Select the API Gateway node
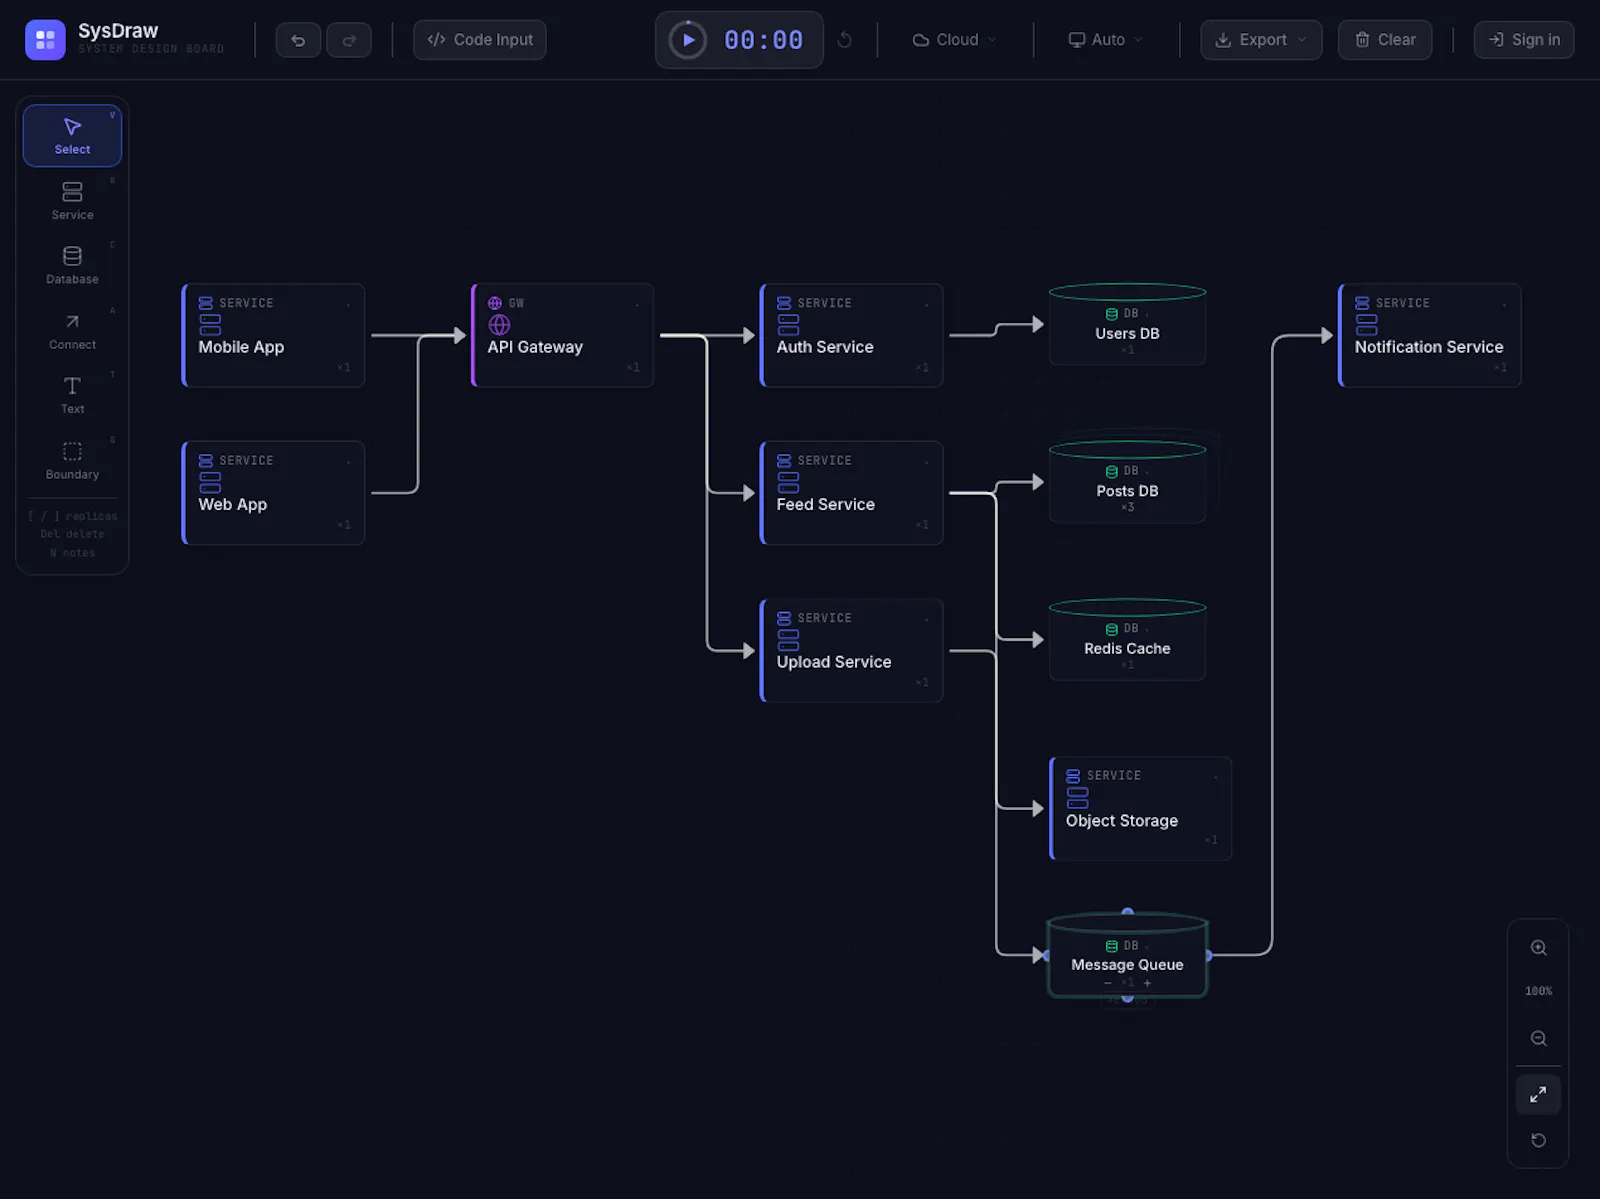The width and height of the screenshot is (1600, 1199). [x=562, y=335]
